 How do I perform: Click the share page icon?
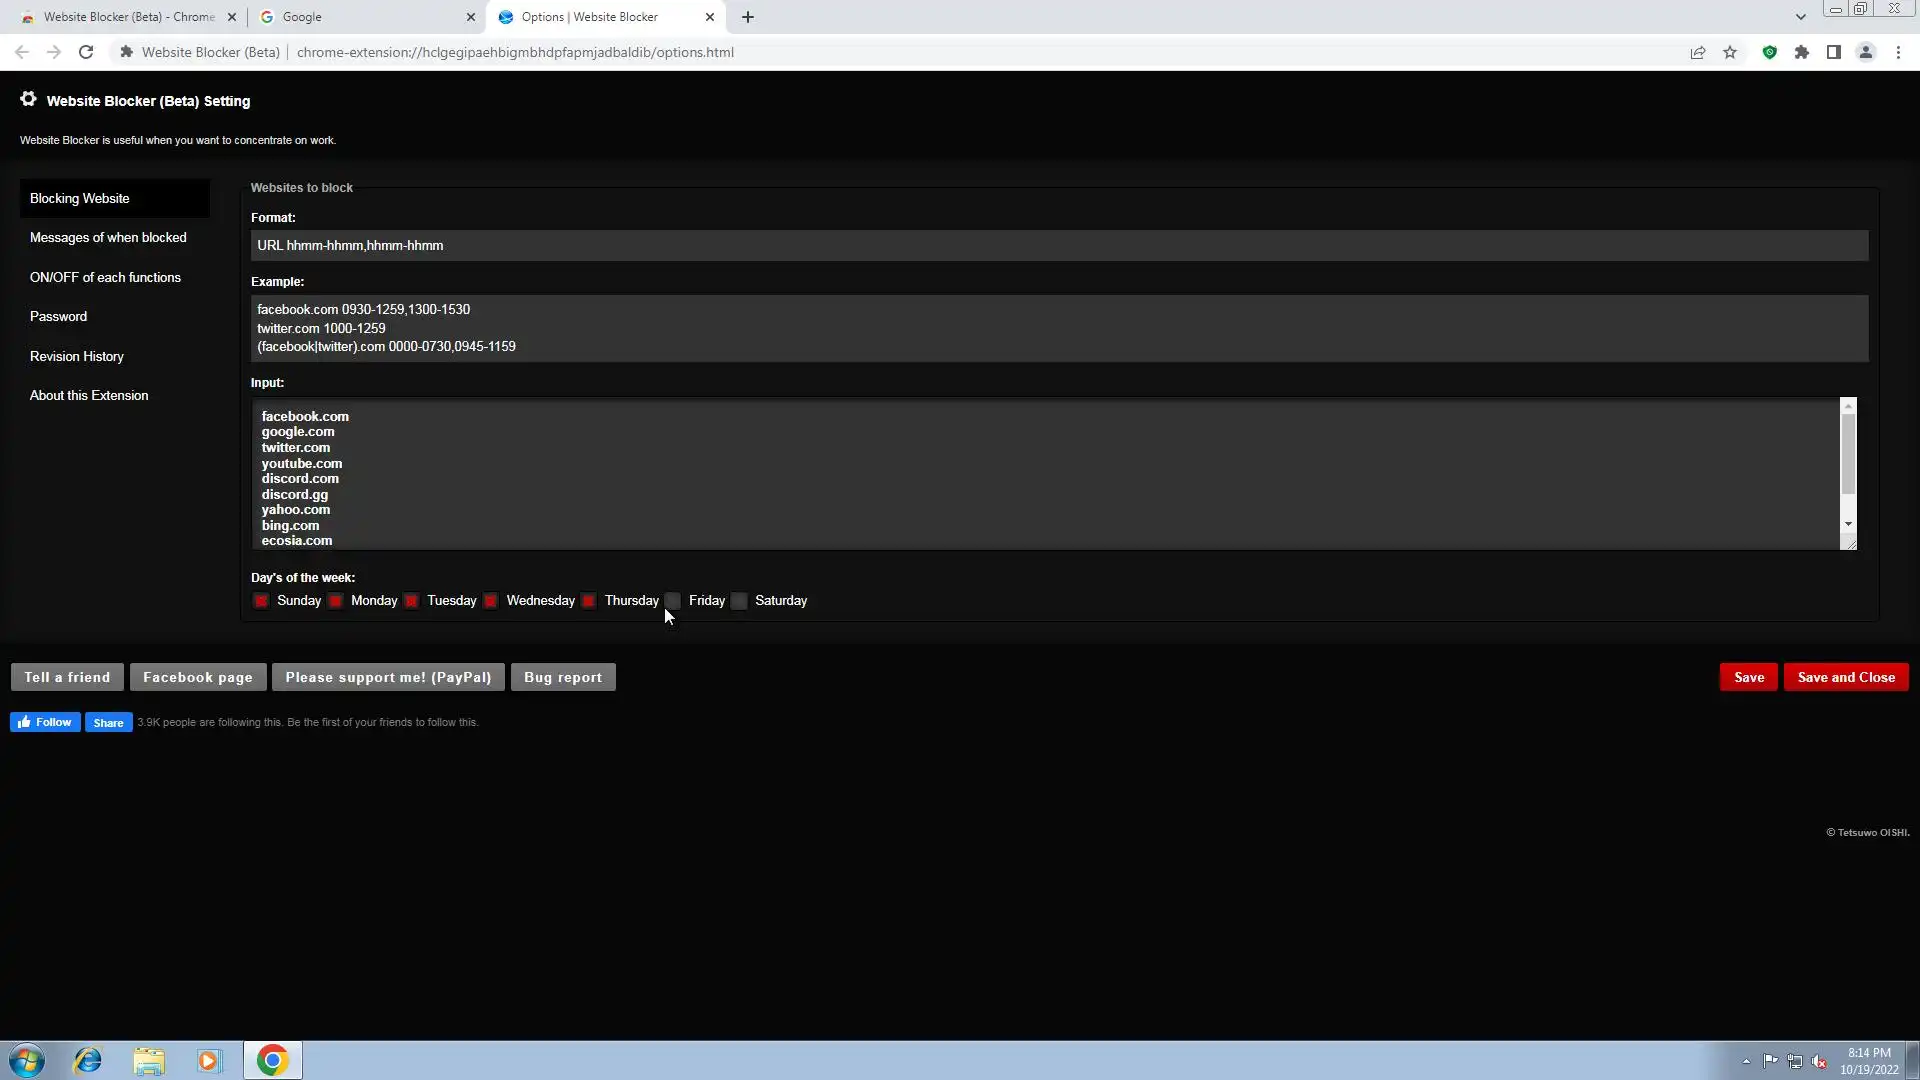point(1697,52)
